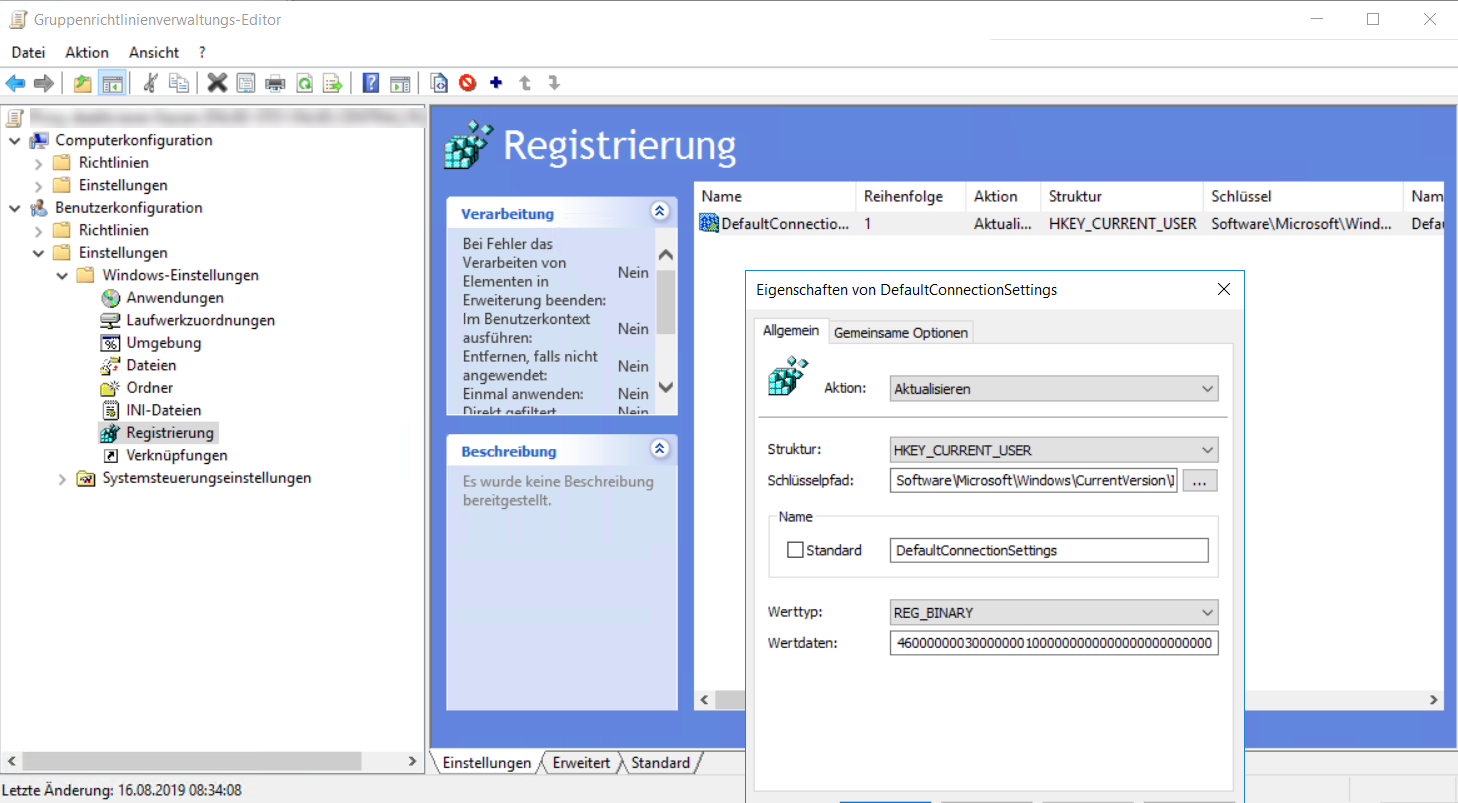Expand Richtlinien under Computerkonfiguration
Screen dimensions: 1458x803
[39, 163]
